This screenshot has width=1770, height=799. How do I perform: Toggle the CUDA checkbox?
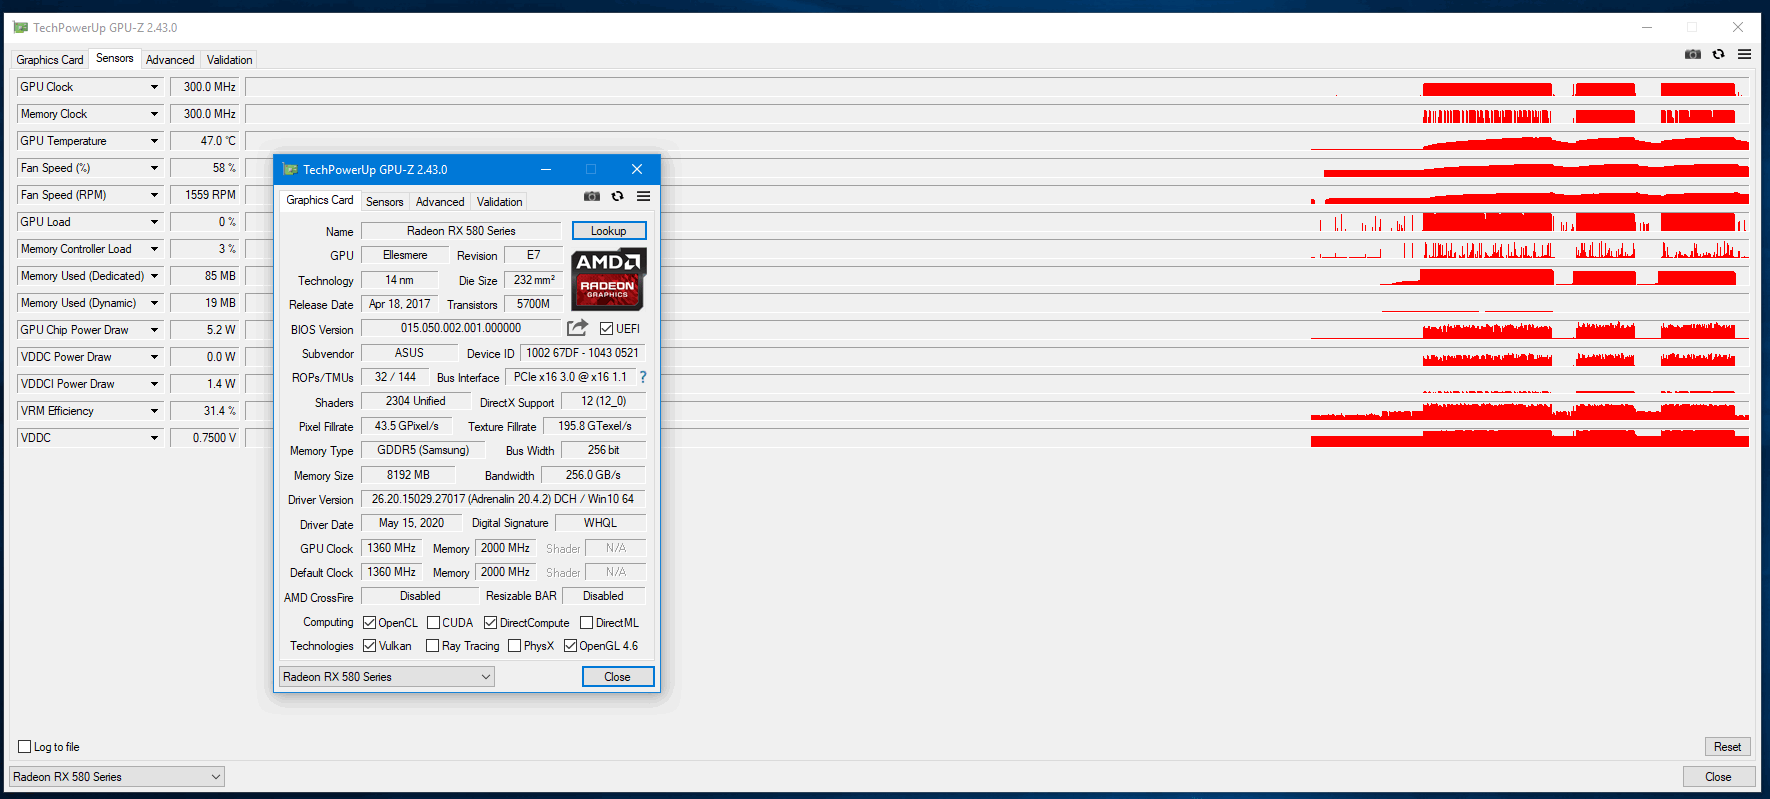pyautogui.click(x=433, y=622)
